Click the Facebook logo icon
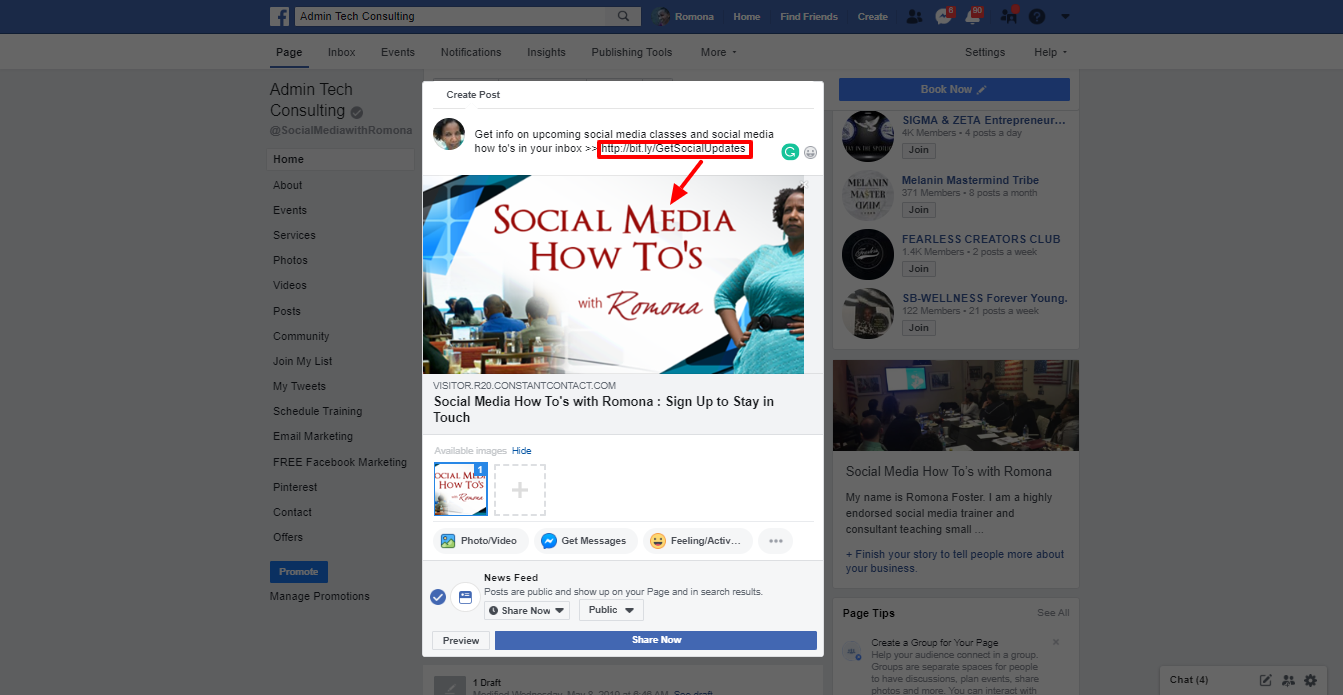1343x695 pixels. click(280, 16)
